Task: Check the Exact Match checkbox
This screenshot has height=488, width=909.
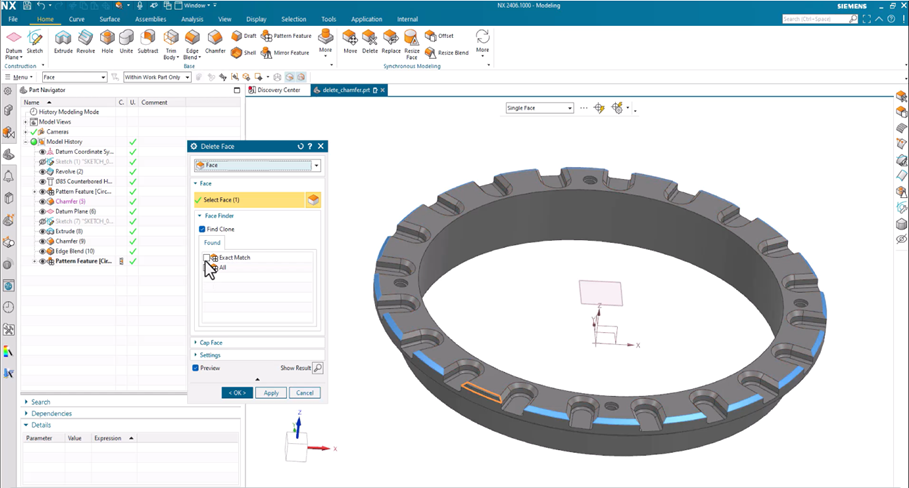Action: (x=206, y=257)
